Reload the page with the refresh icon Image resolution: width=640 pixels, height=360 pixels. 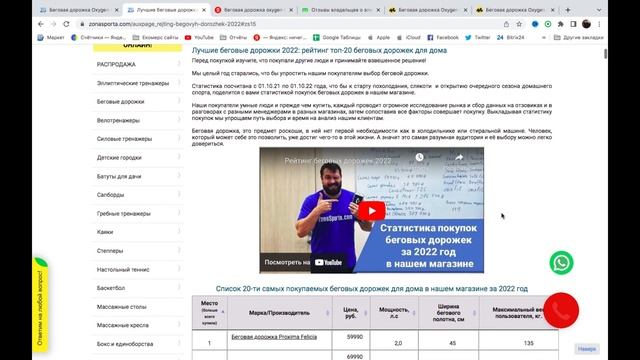(66, 24)
